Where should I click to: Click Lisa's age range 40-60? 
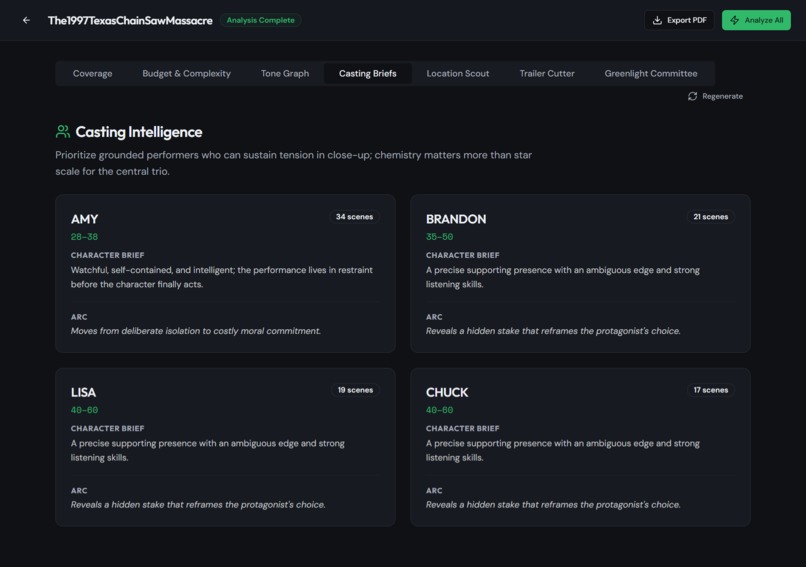coord(84,410)
